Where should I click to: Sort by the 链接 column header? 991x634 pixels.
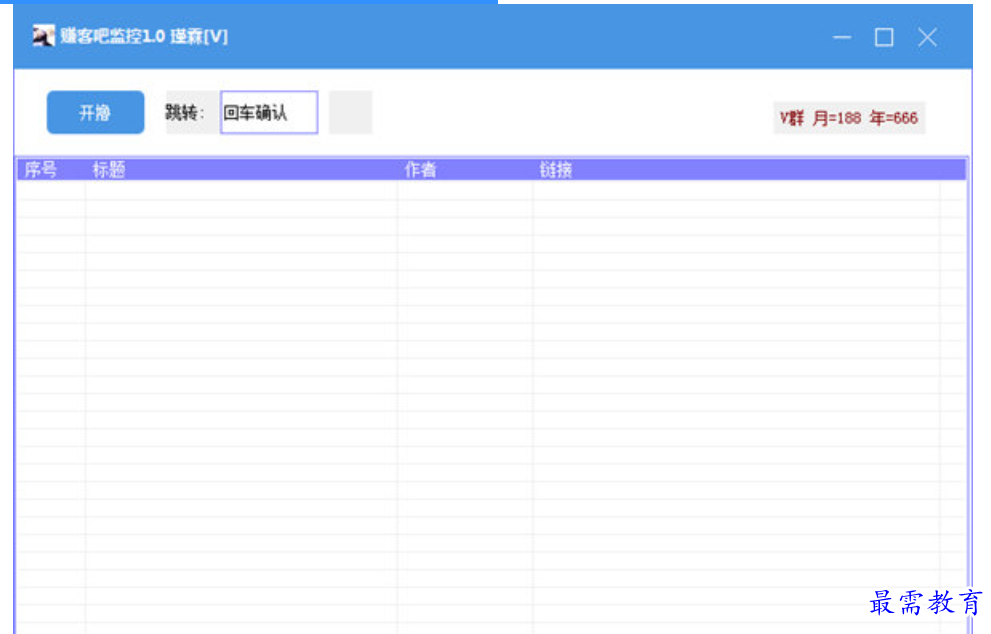(x=736, y=169)
